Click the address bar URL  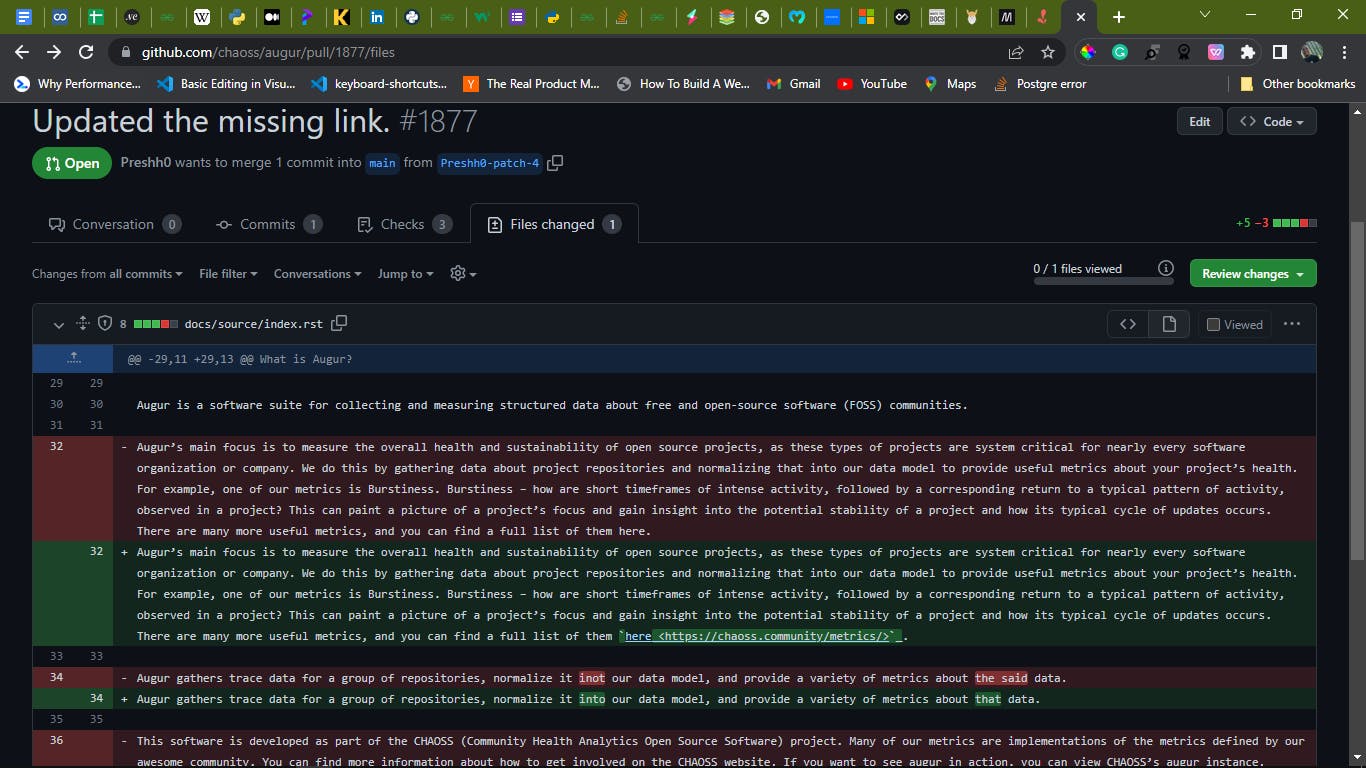268,52
